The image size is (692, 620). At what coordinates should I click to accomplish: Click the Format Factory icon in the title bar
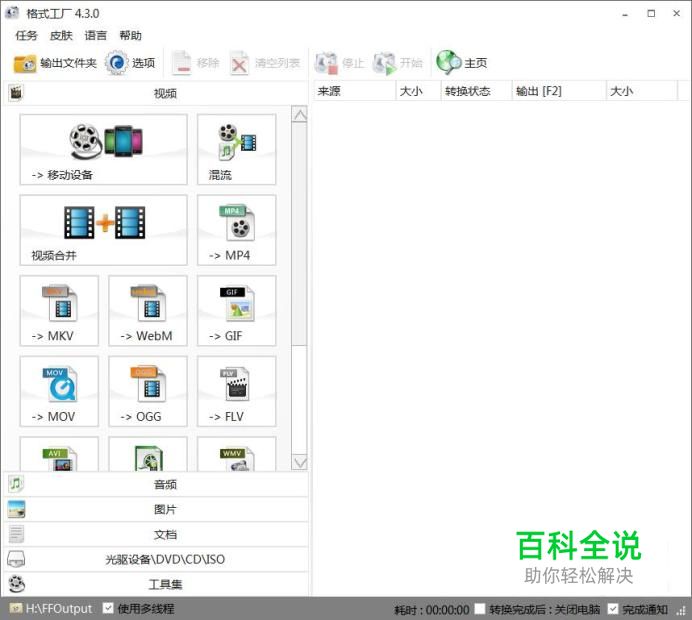tap(12, 13)
